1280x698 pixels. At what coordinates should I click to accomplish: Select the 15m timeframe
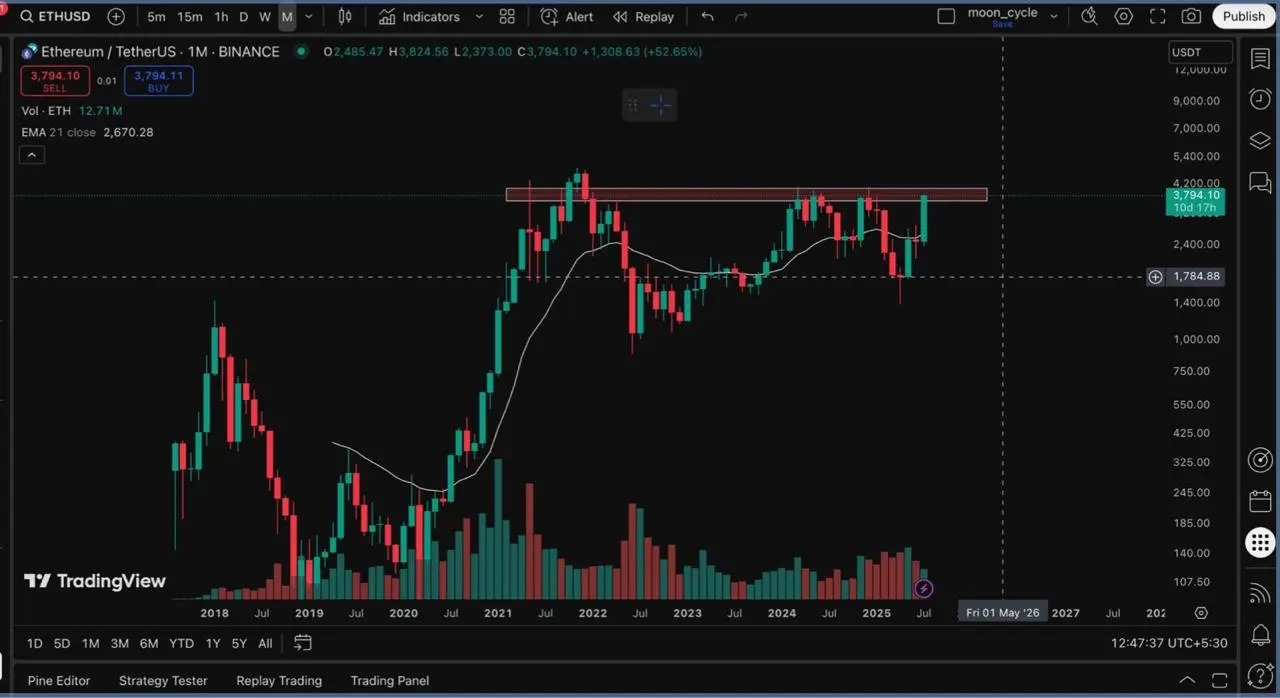pyautogui.click(x=189, y=16)
